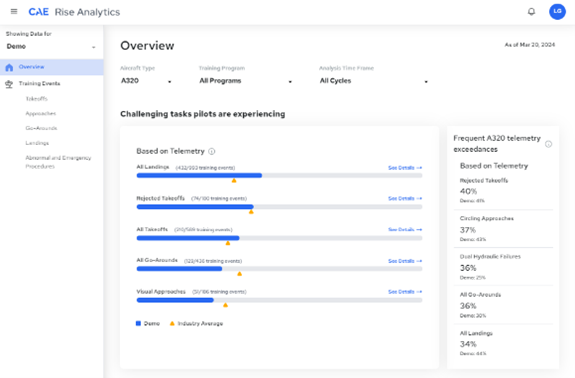Expand the Demo data selector dropdown
The width and height of the screenshot is (575, 378).
51,47
